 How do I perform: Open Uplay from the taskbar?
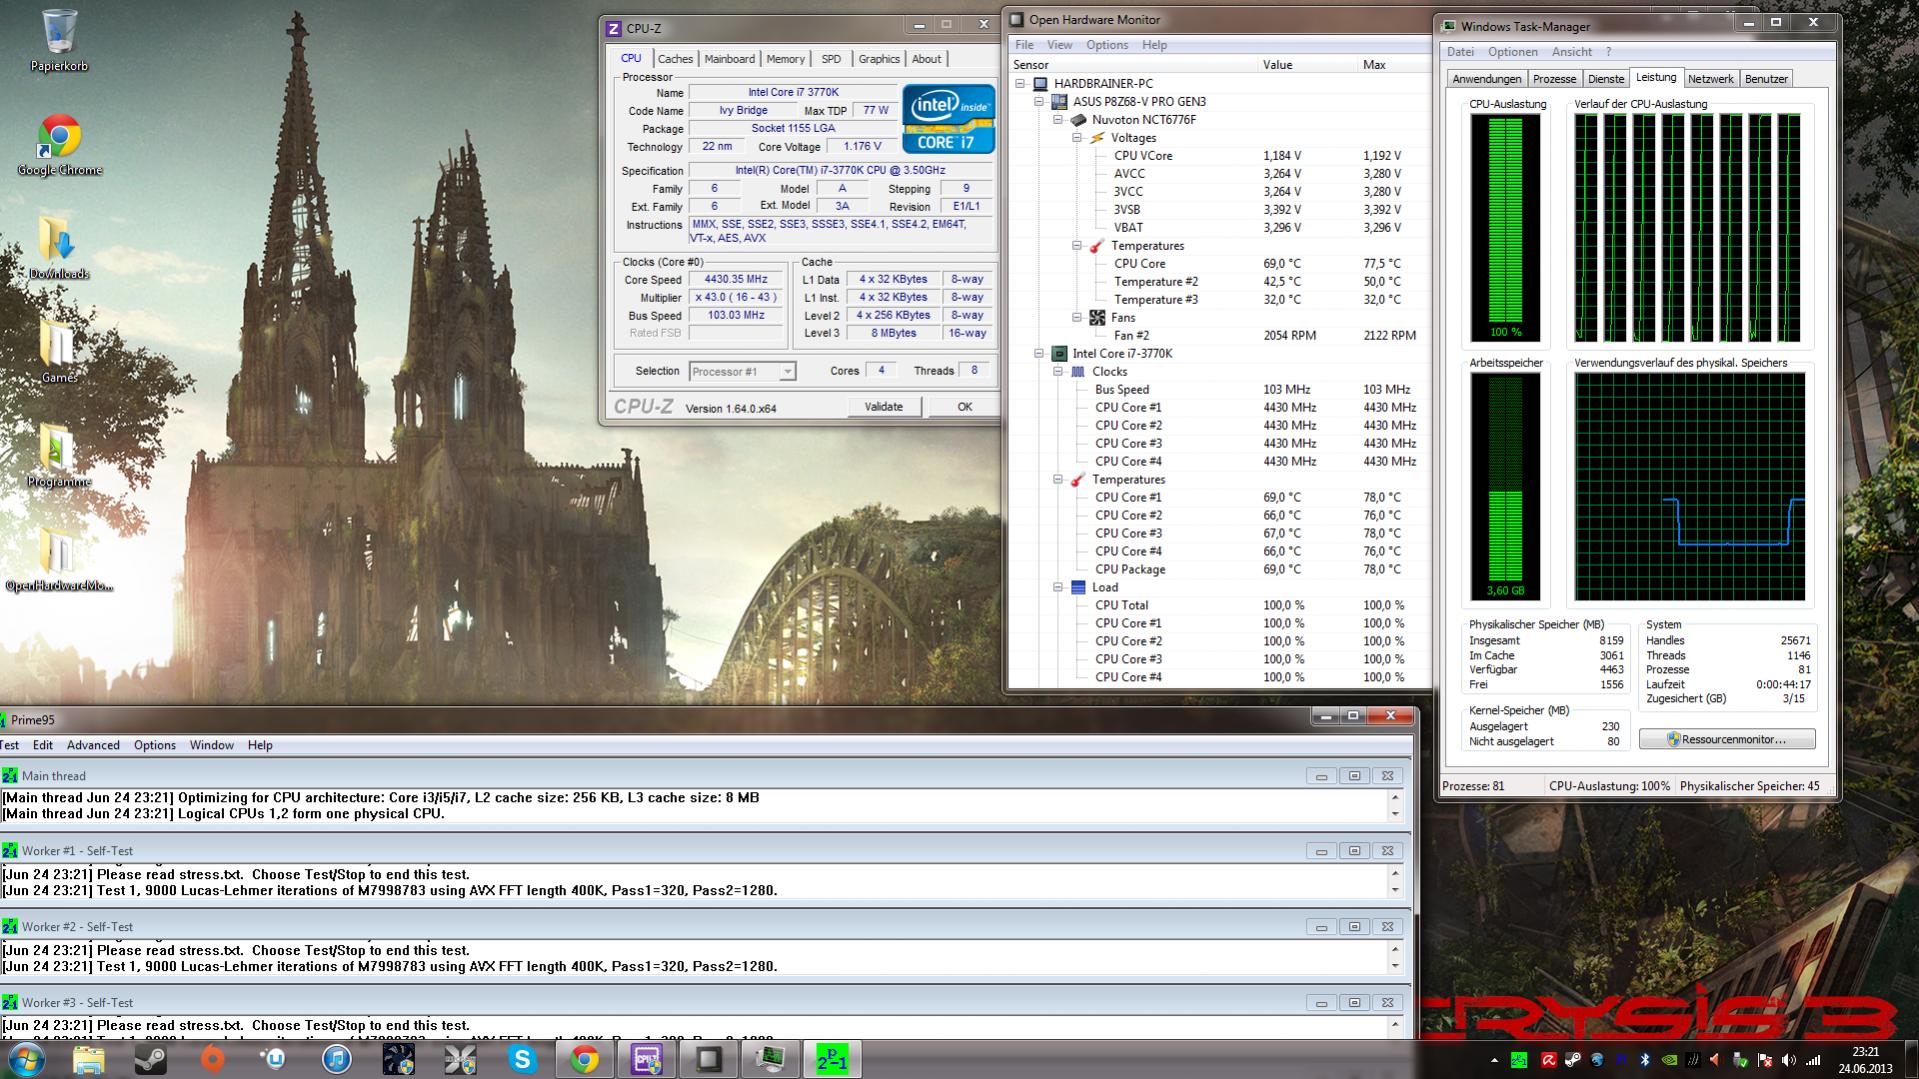click(274, 1059)
